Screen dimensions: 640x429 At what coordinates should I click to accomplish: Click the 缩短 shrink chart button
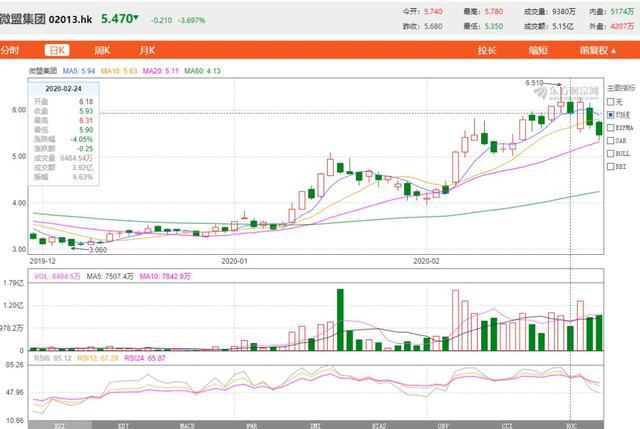[x=538, y=49]
